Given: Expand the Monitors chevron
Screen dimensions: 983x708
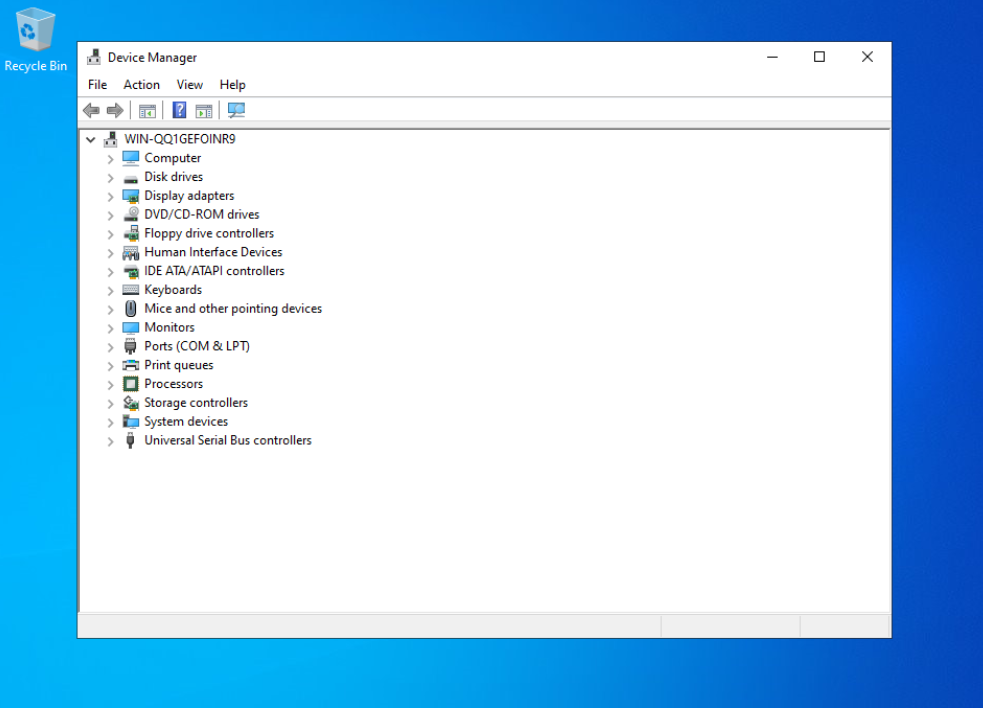Looking at the screenshot, I should (110, 328).
